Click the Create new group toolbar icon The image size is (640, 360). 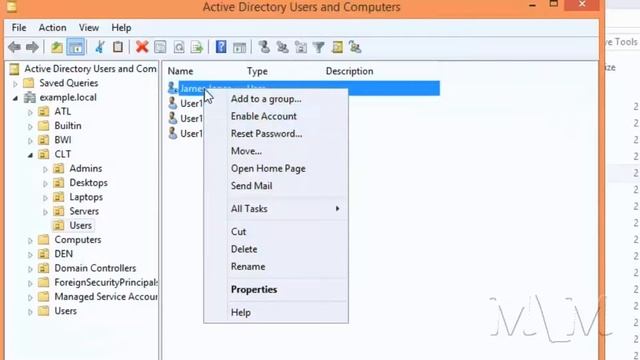point(282,47)
